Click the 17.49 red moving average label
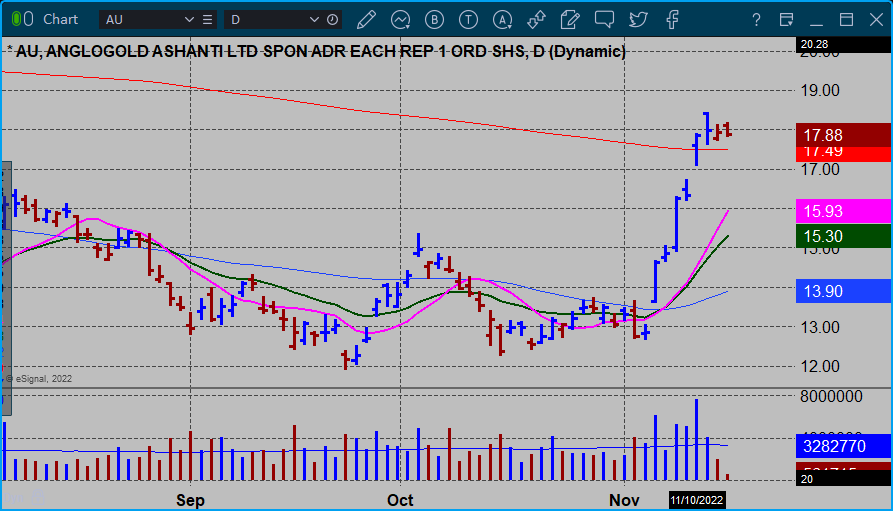Image resolution: width=893 pixels, height=511 pixels. (843, 153)
